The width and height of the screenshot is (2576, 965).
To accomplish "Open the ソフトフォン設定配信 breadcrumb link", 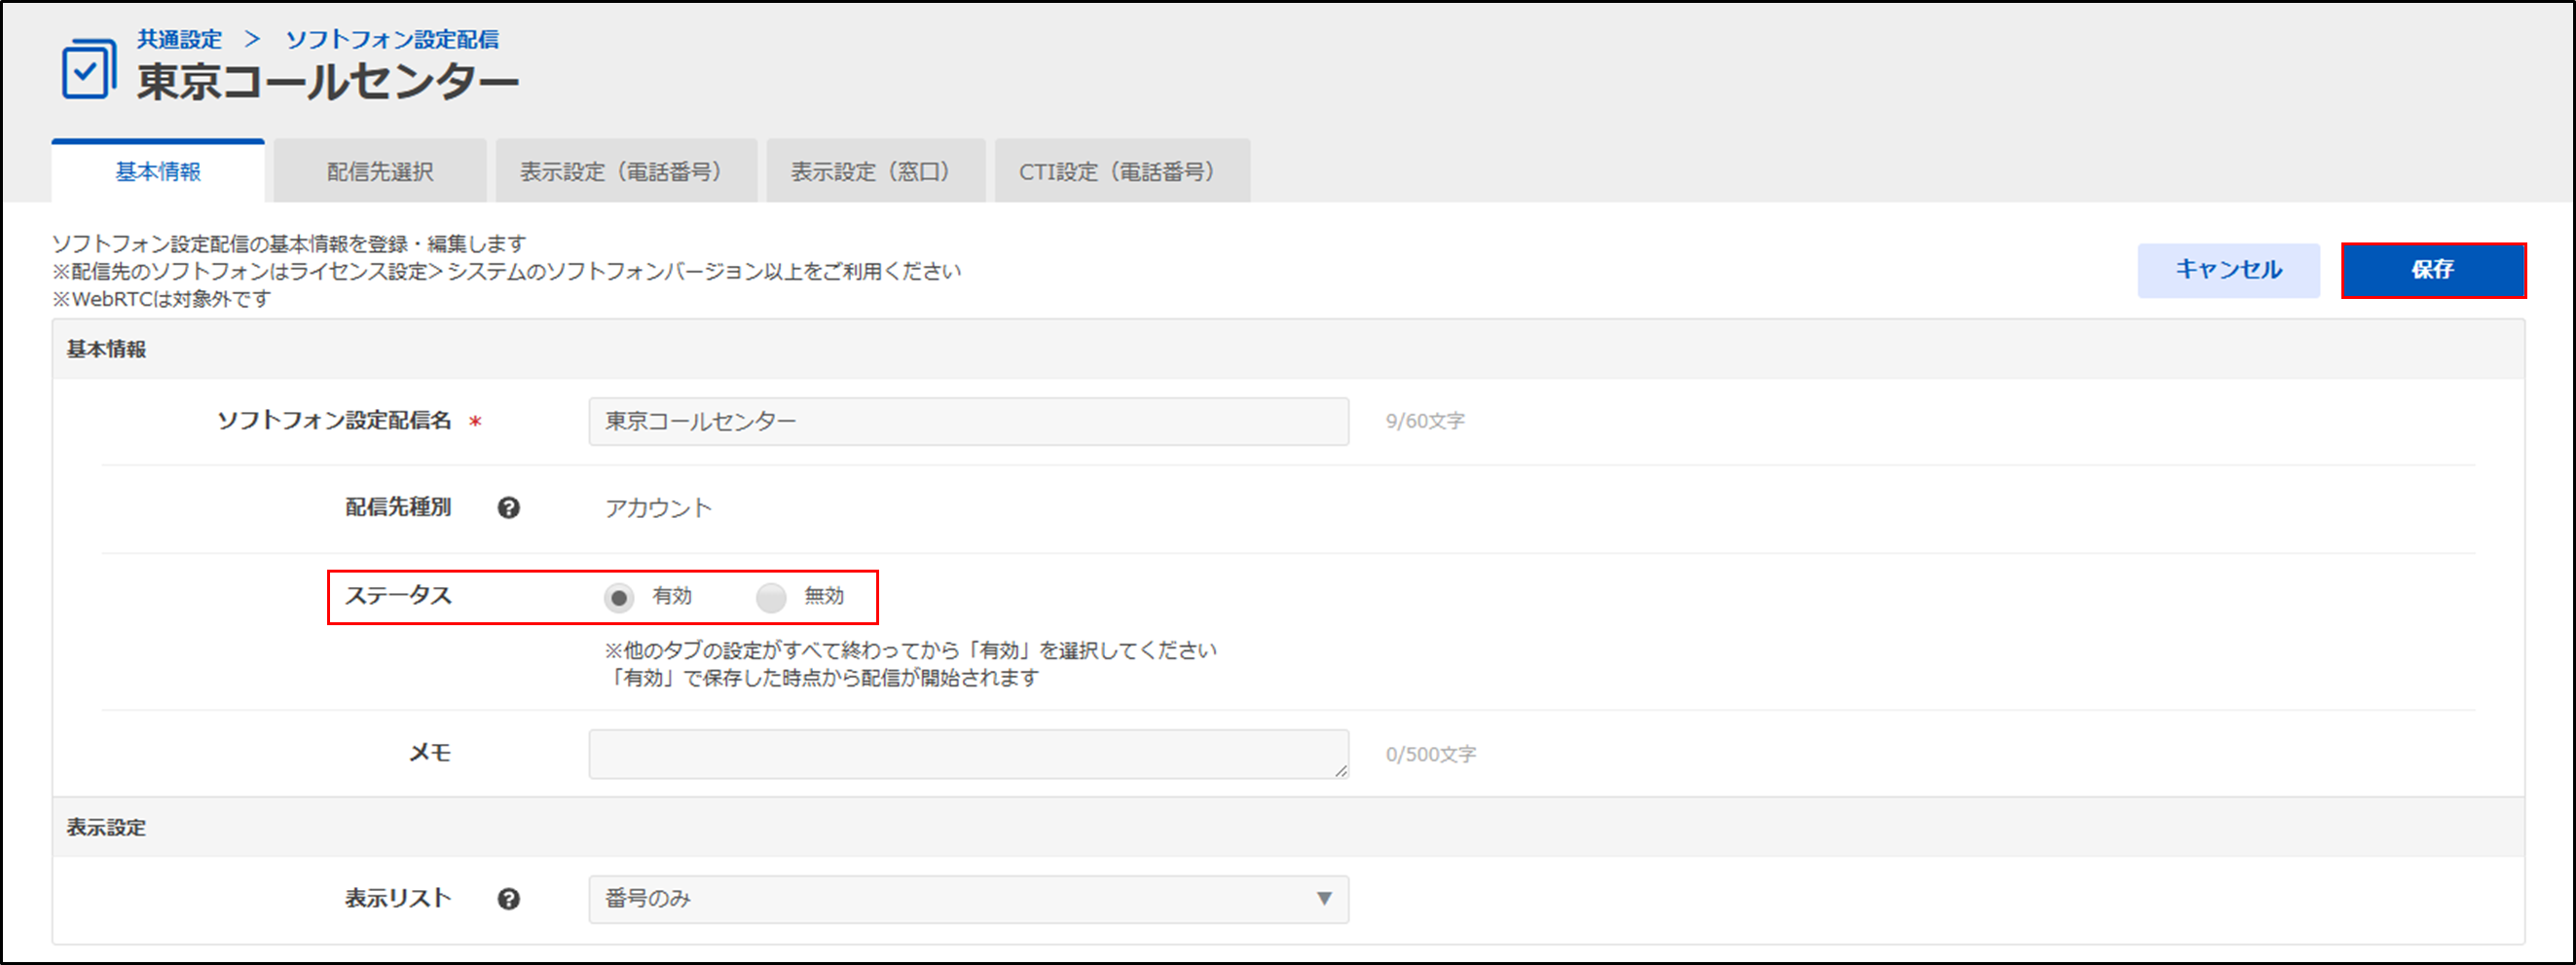I will 392,39.
